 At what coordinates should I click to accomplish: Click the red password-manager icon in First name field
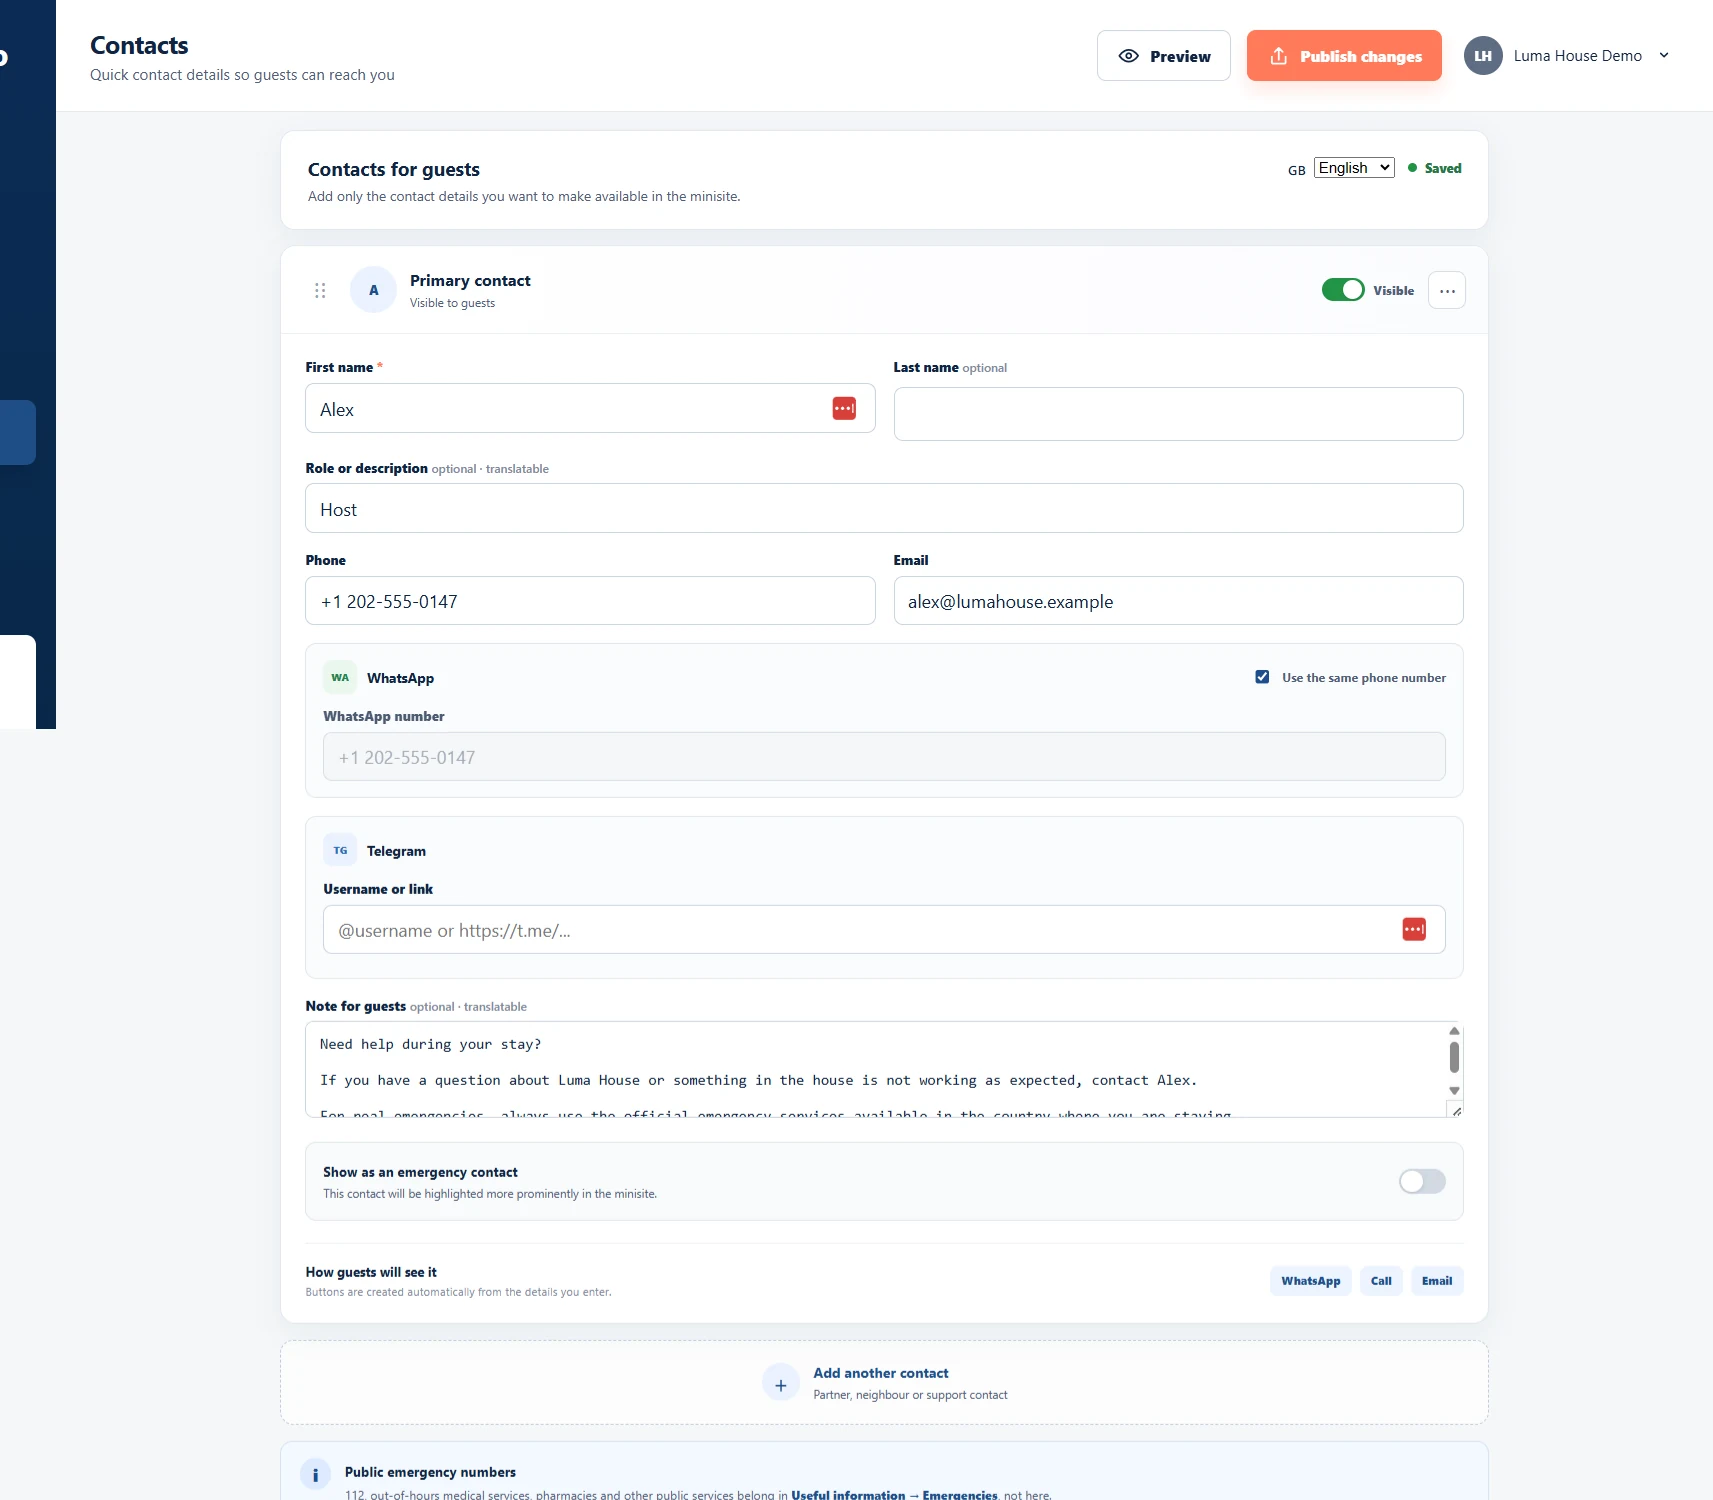(x=844, y=408)
